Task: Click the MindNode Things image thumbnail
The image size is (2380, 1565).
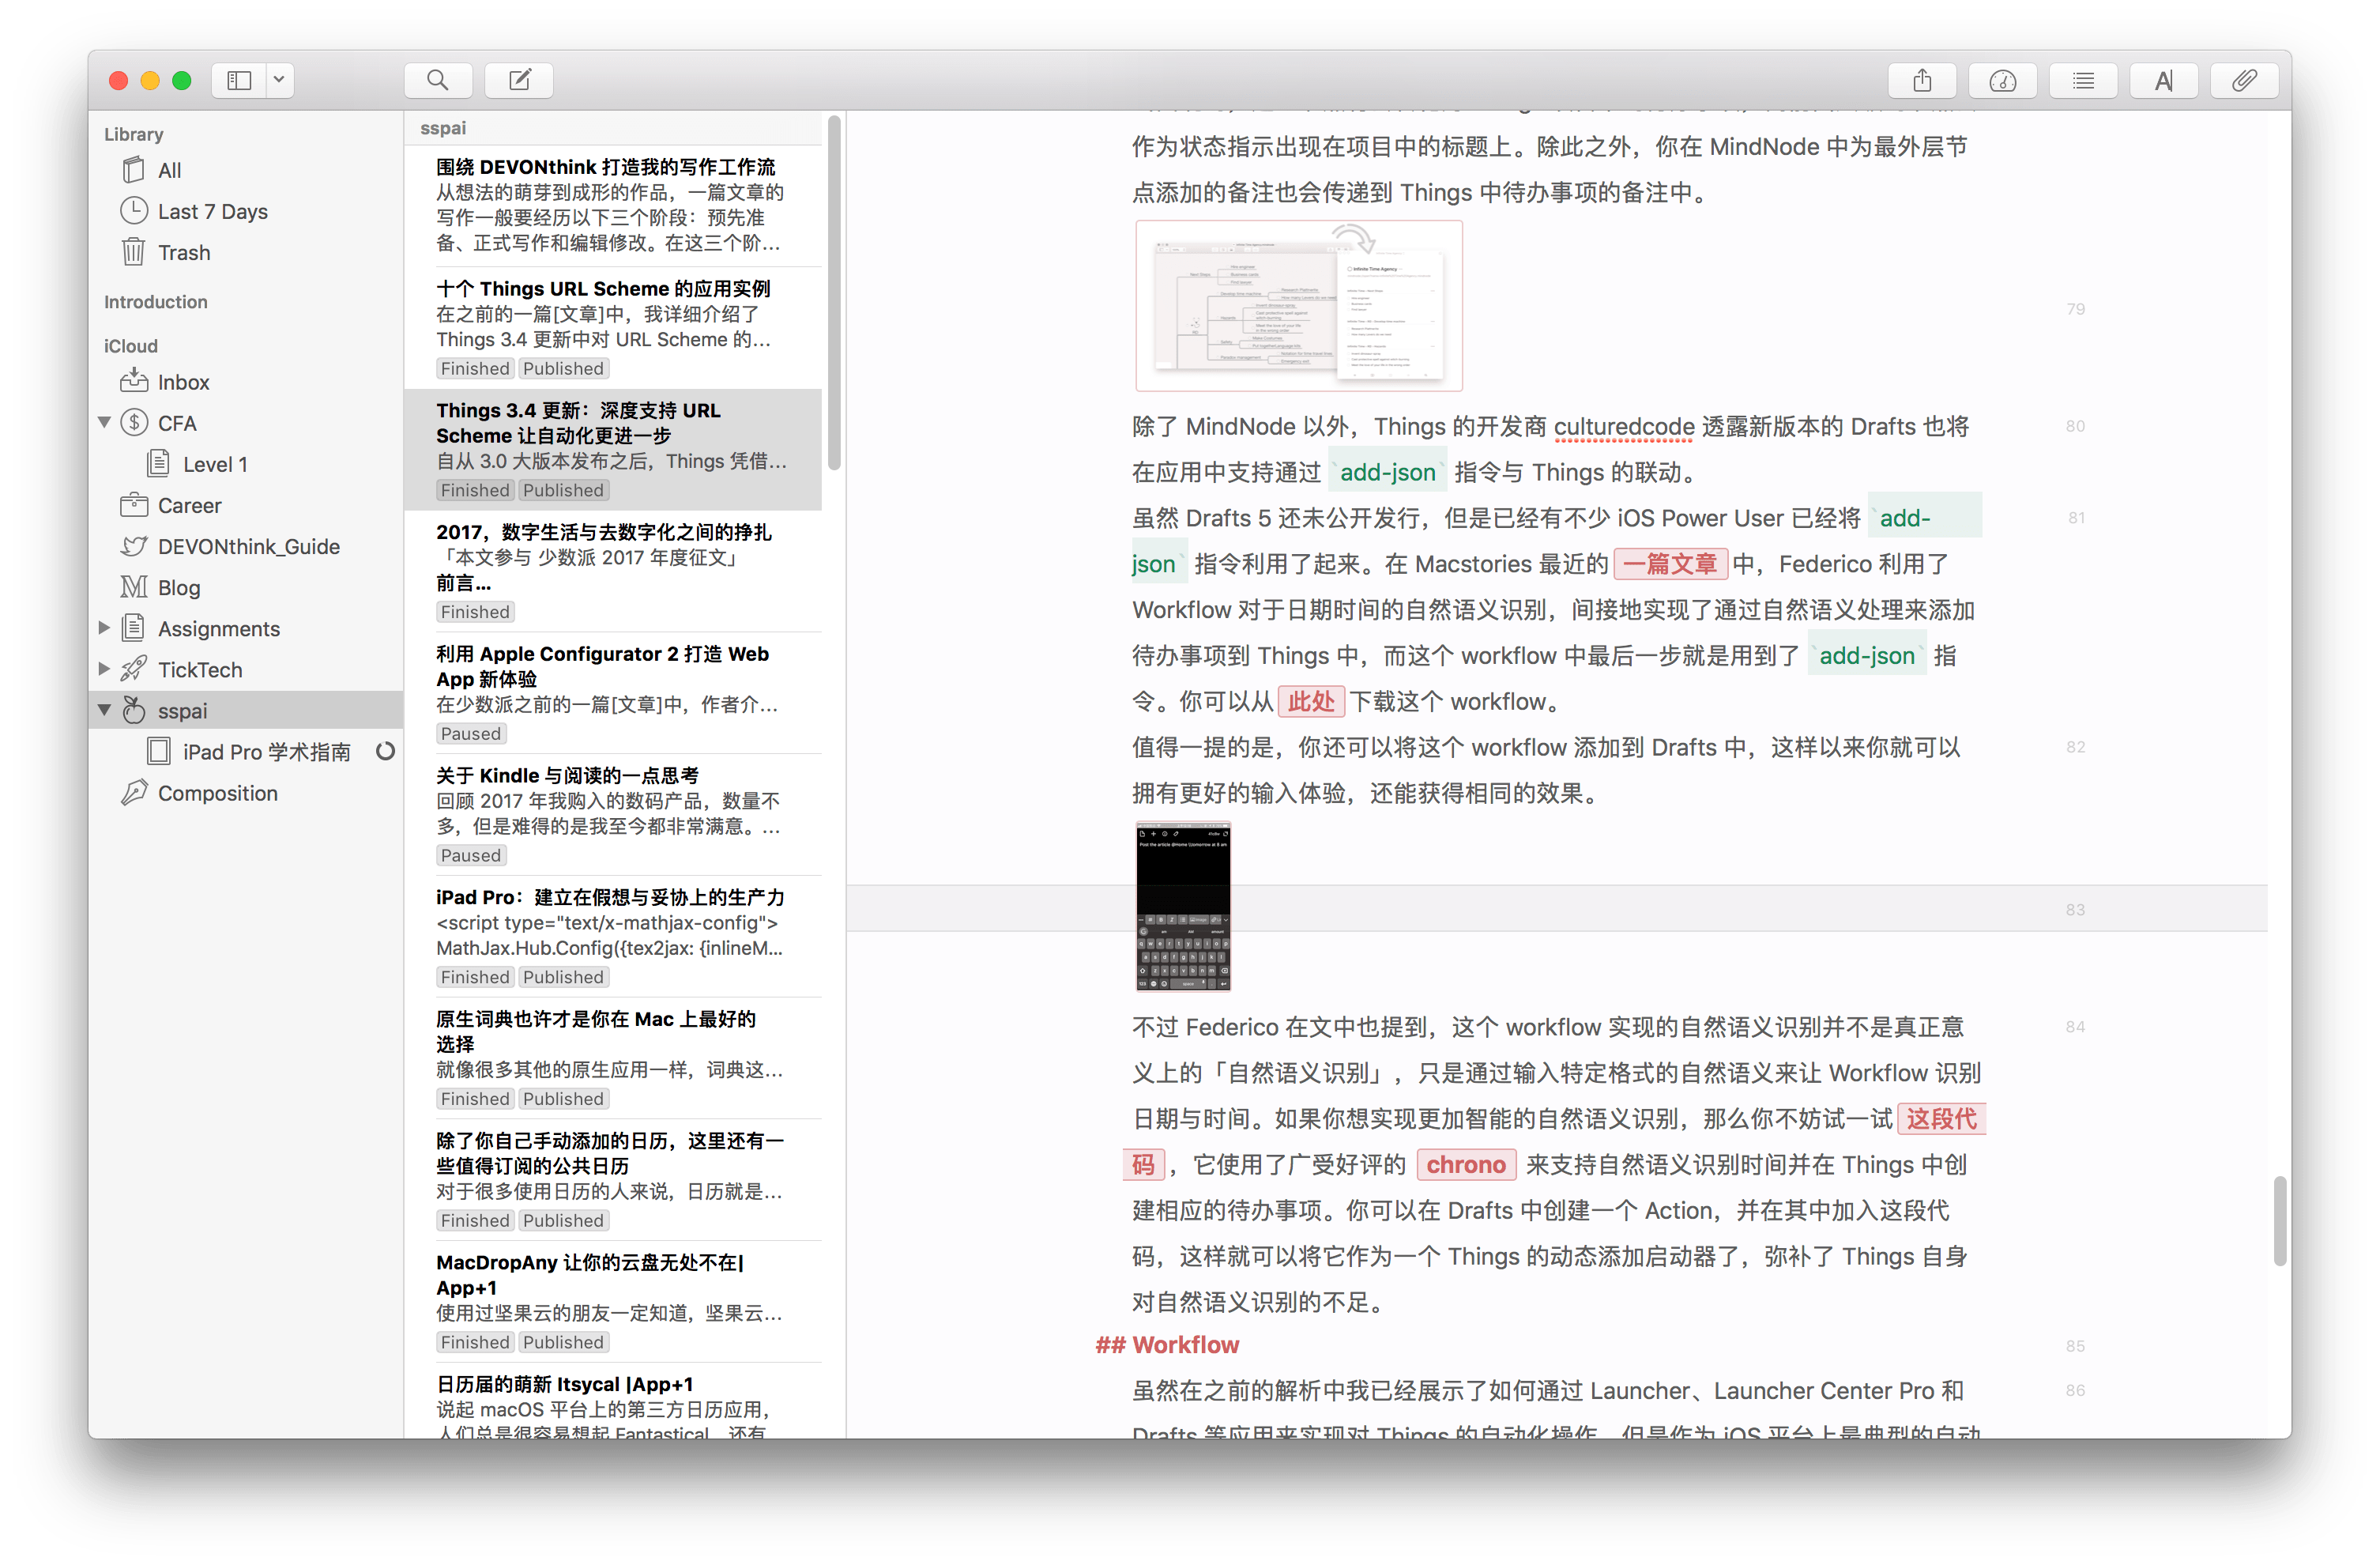Action: [1298, 306]
